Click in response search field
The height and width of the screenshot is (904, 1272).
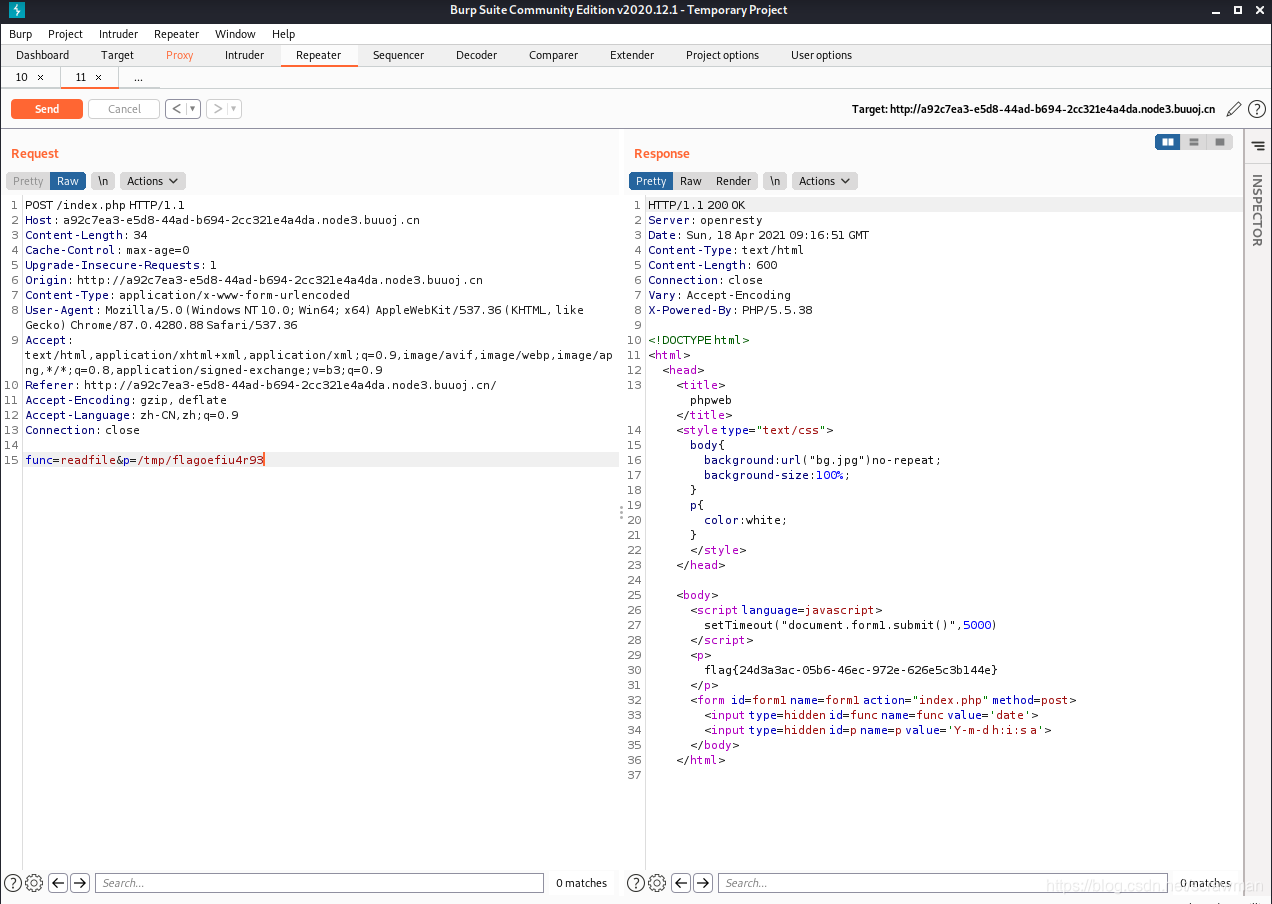coord(942,883)
